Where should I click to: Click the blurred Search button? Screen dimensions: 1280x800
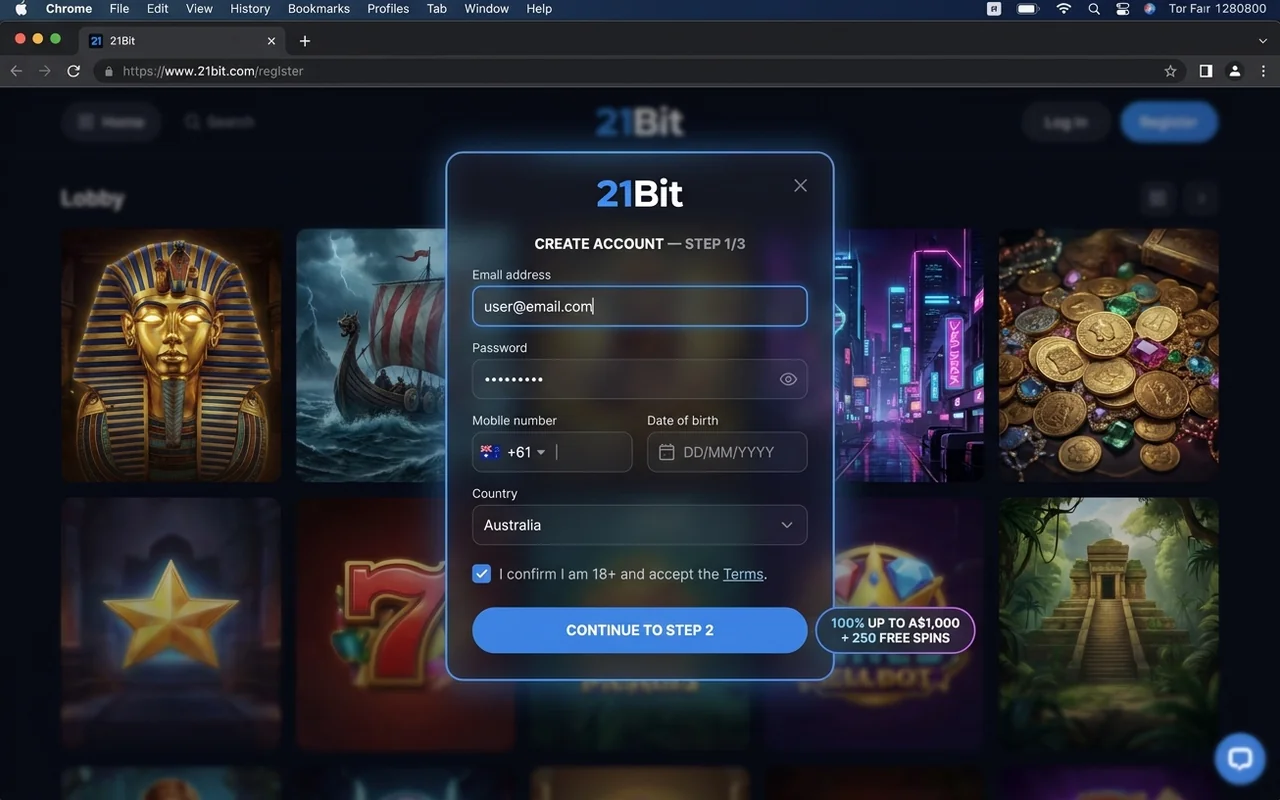219,122
